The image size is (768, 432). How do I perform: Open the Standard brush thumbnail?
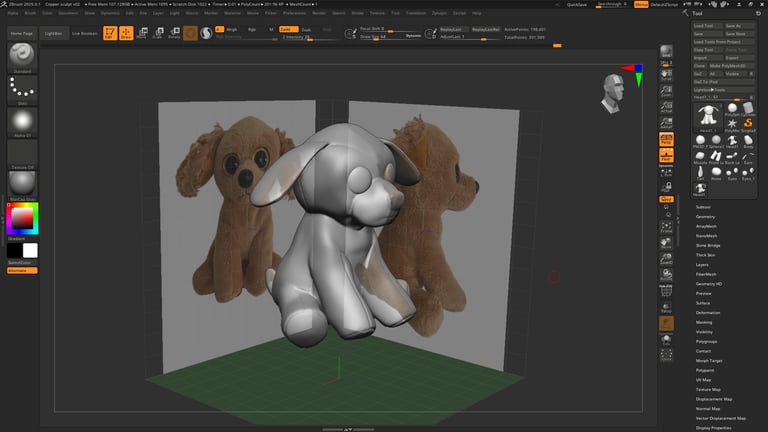(21, 56)
